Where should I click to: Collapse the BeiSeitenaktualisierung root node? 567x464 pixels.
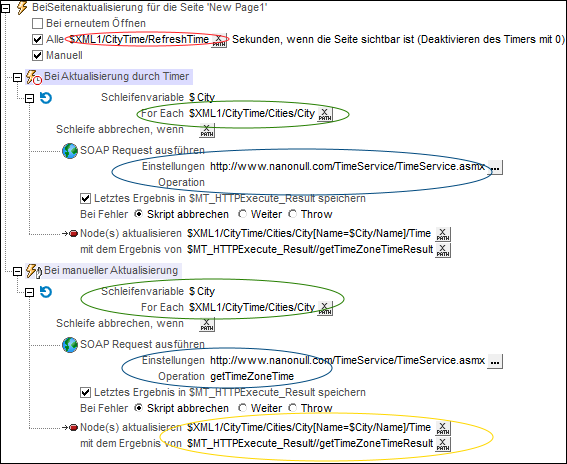click(x=5, y=8)
